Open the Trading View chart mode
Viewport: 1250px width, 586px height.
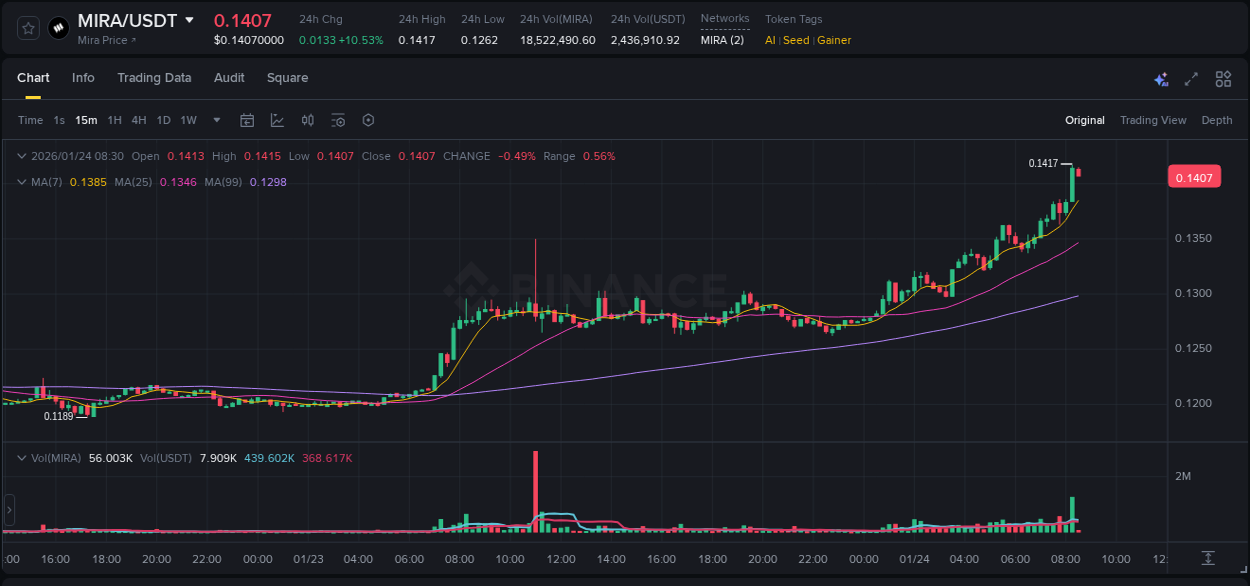(x=1153, y=120)
